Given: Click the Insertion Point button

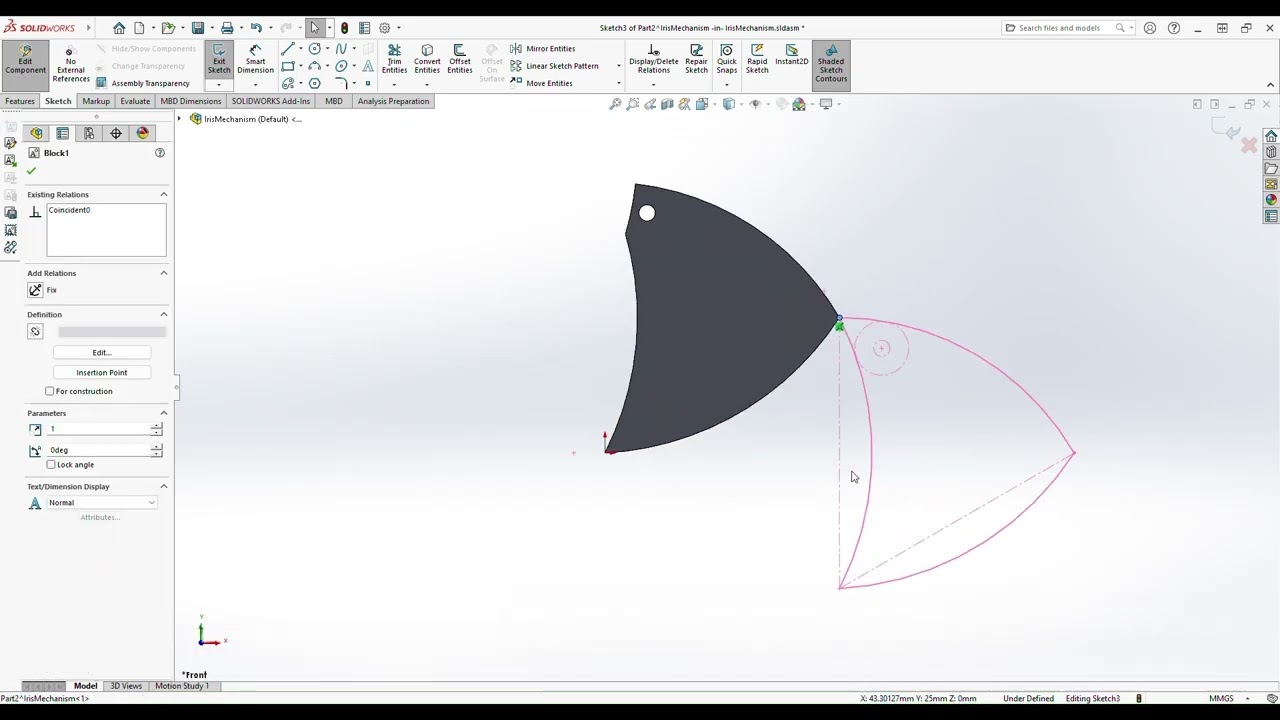Looking at the screenshot, I should click(x=101, y=372).
